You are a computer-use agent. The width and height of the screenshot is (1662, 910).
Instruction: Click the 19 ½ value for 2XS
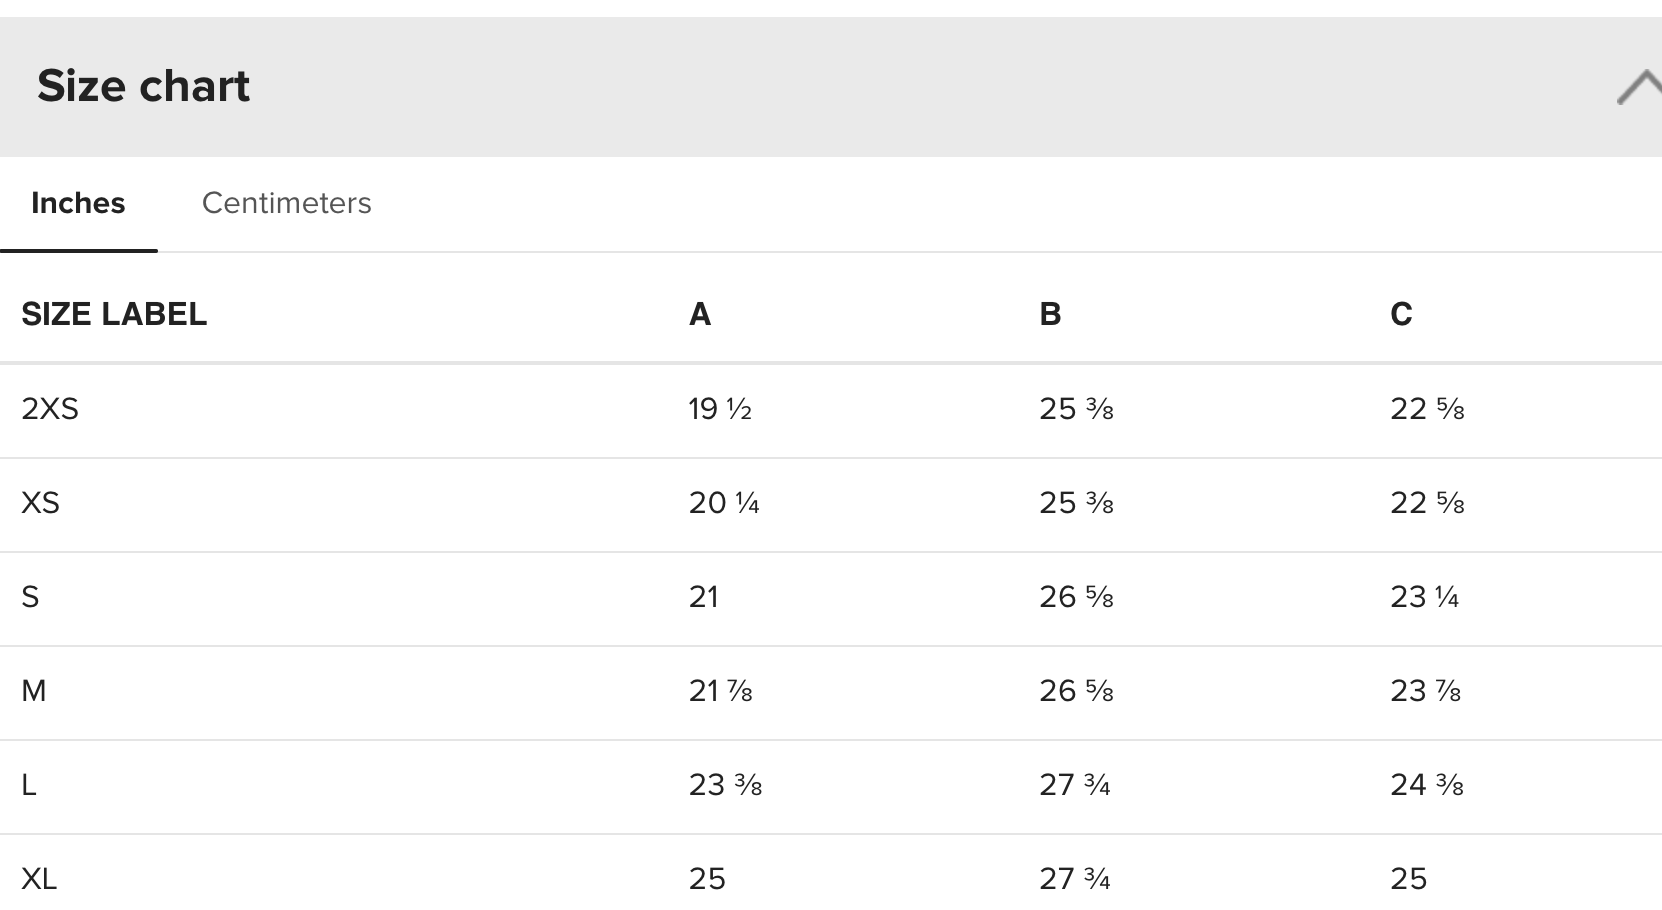(720, 409)
